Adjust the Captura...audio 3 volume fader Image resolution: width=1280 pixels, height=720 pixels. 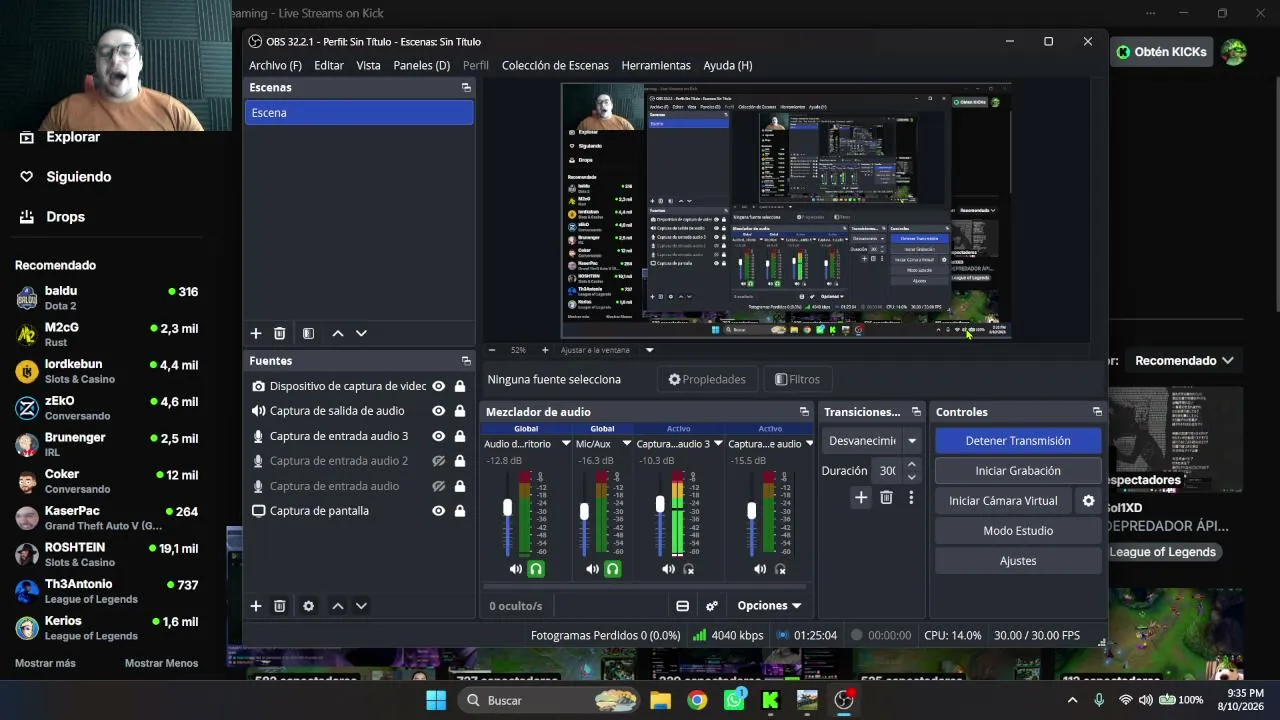(x=660, y=505)
